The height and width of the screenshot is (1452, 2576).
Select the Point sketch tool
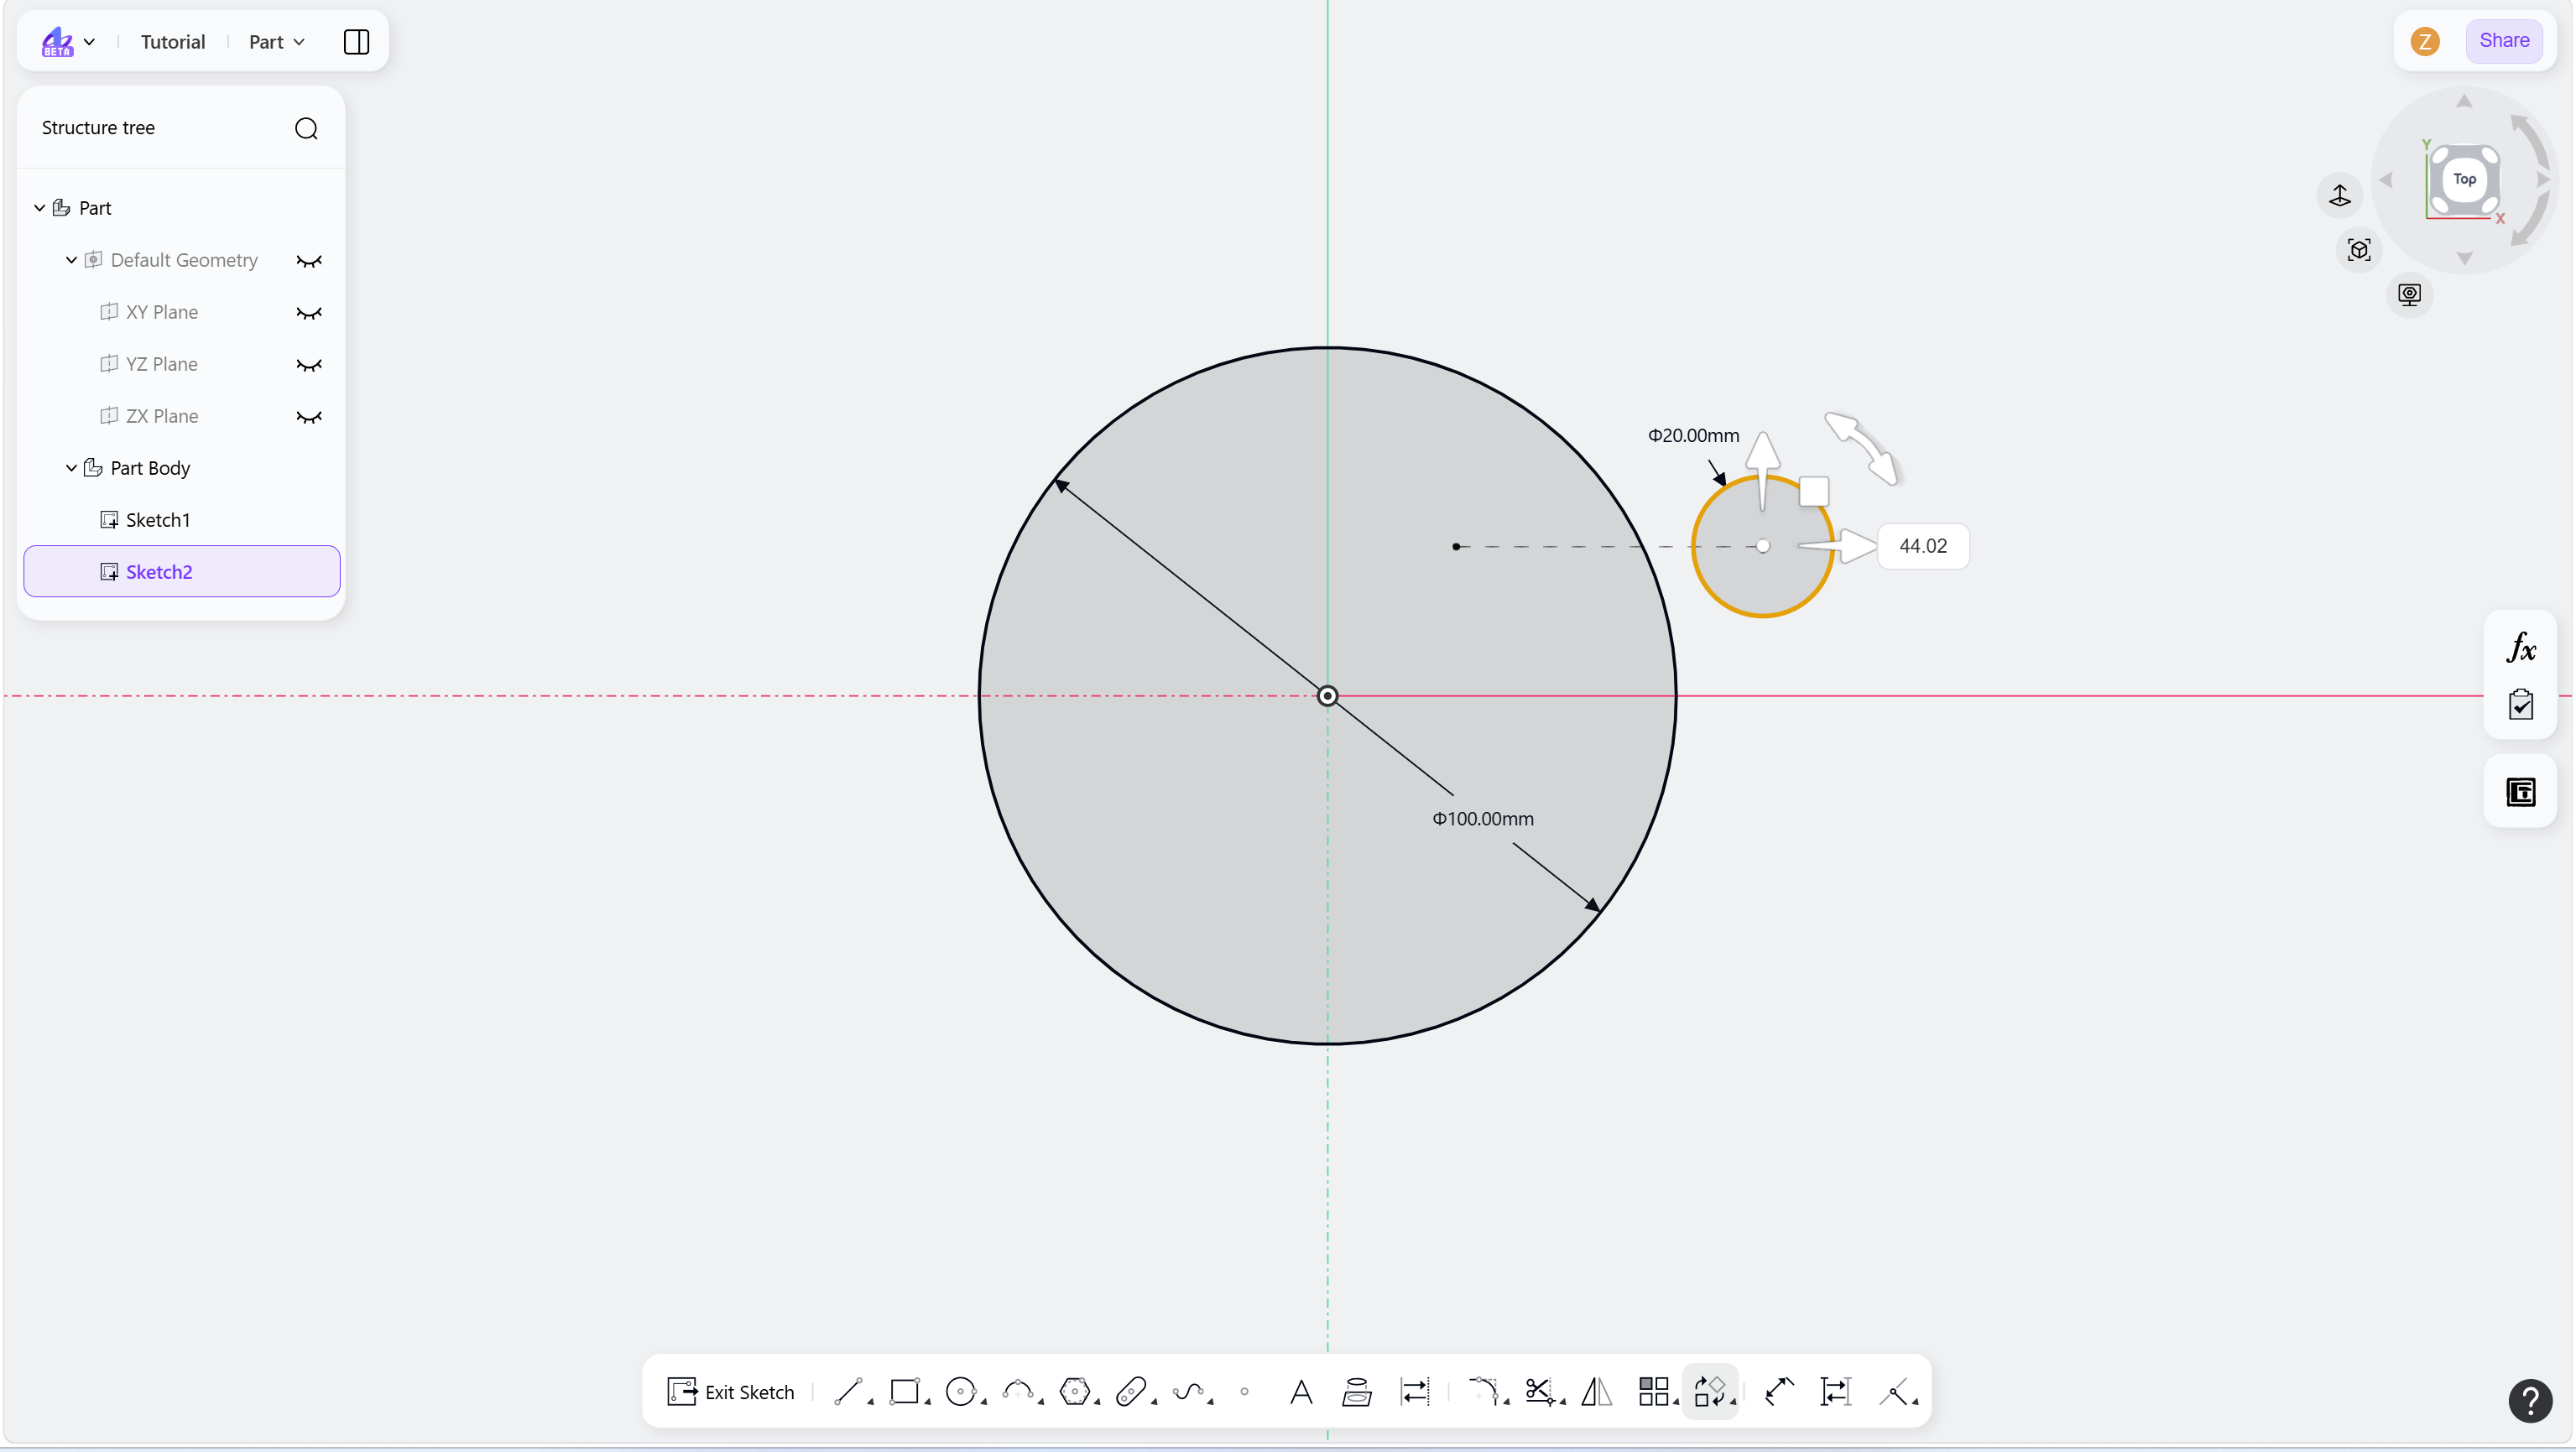pyautogui.click(x=1244, y=1391)
